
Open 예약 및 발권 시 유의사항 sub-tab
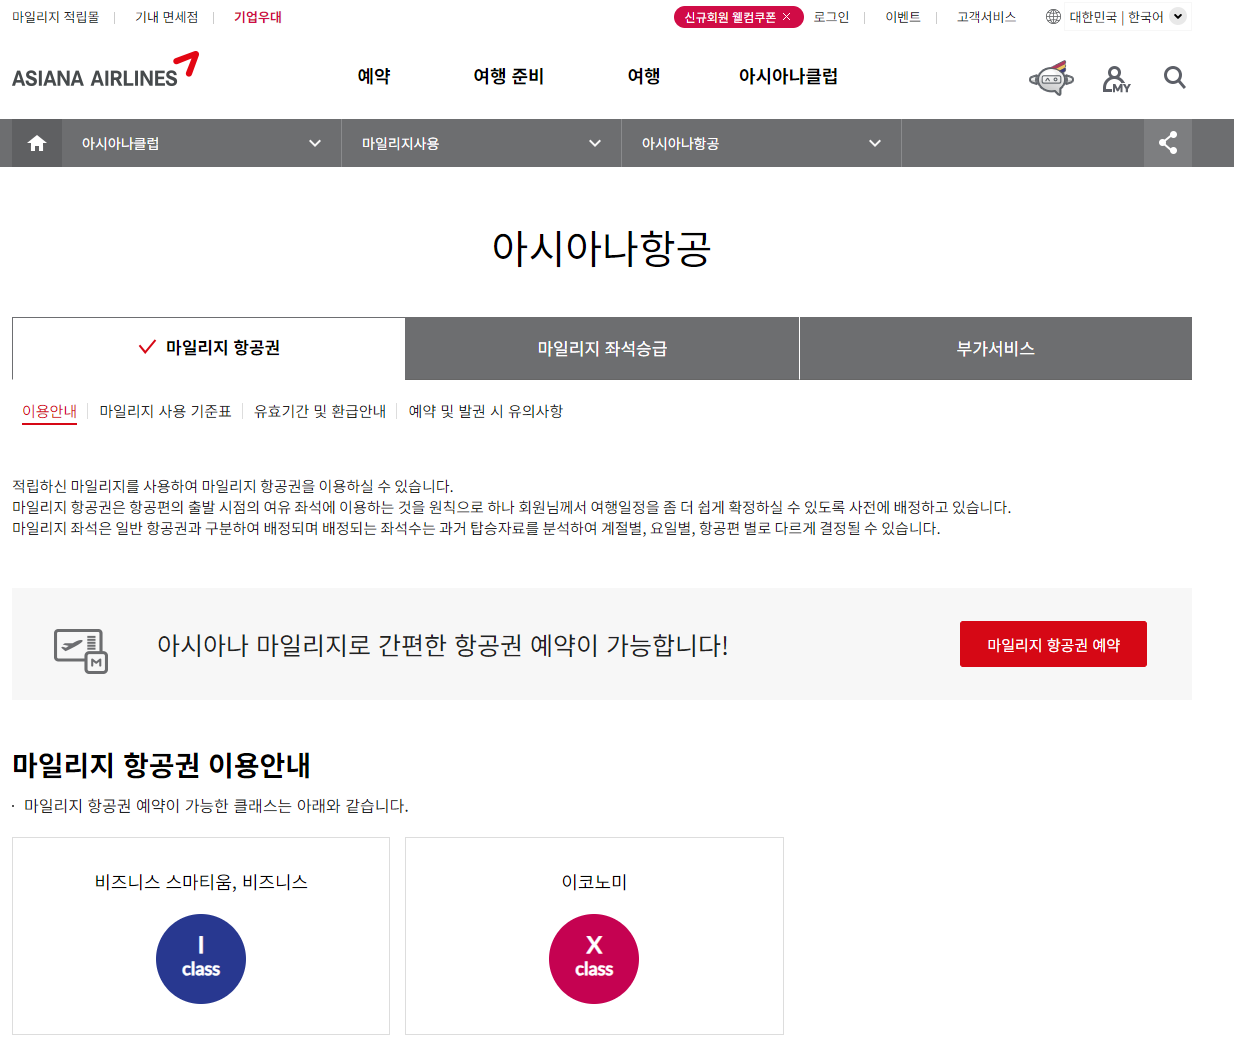tap(486, 411)
